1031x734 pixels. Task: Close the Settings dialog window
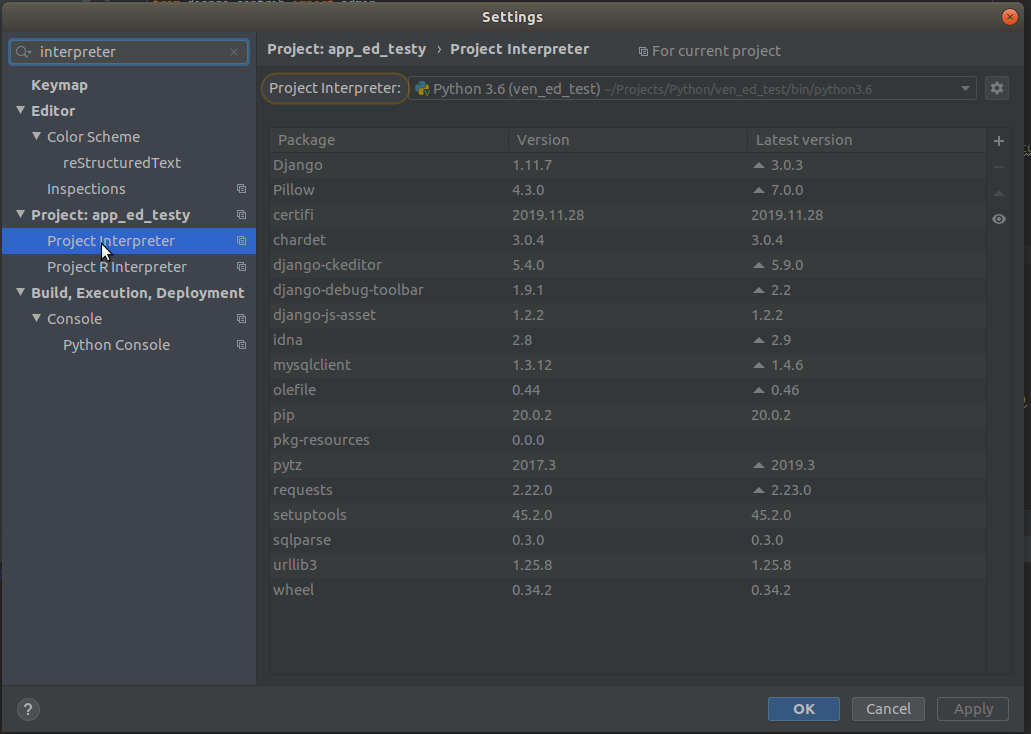(1010, 17)
